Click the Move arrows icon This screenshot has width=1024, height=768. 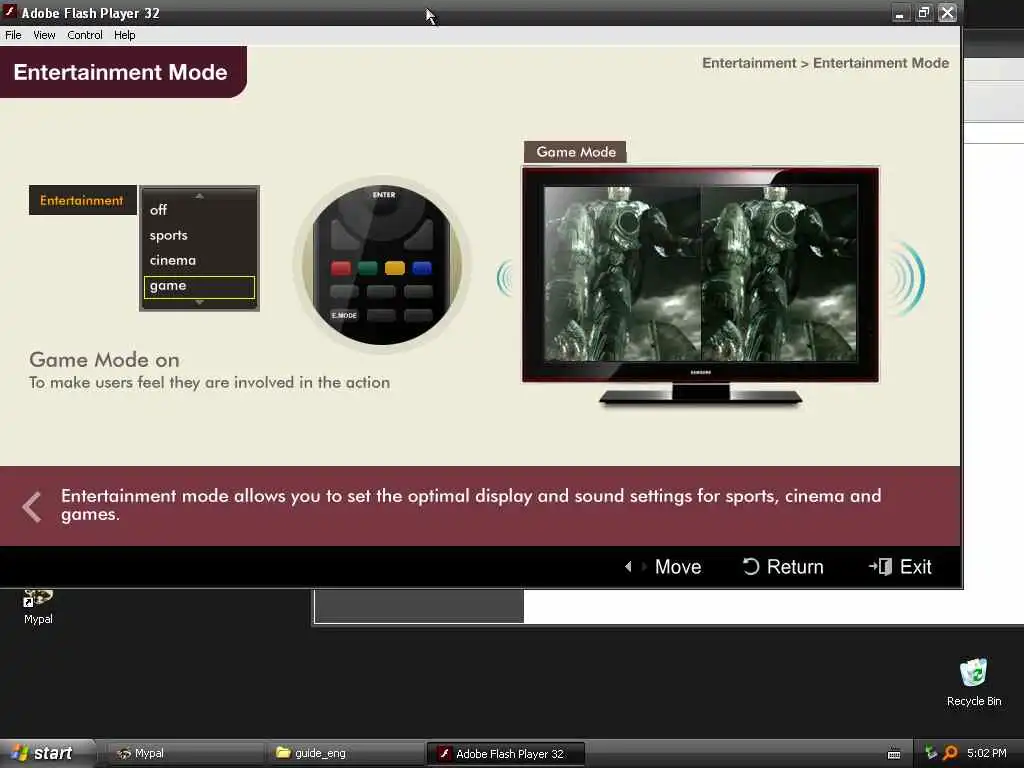tap(635, 567)
